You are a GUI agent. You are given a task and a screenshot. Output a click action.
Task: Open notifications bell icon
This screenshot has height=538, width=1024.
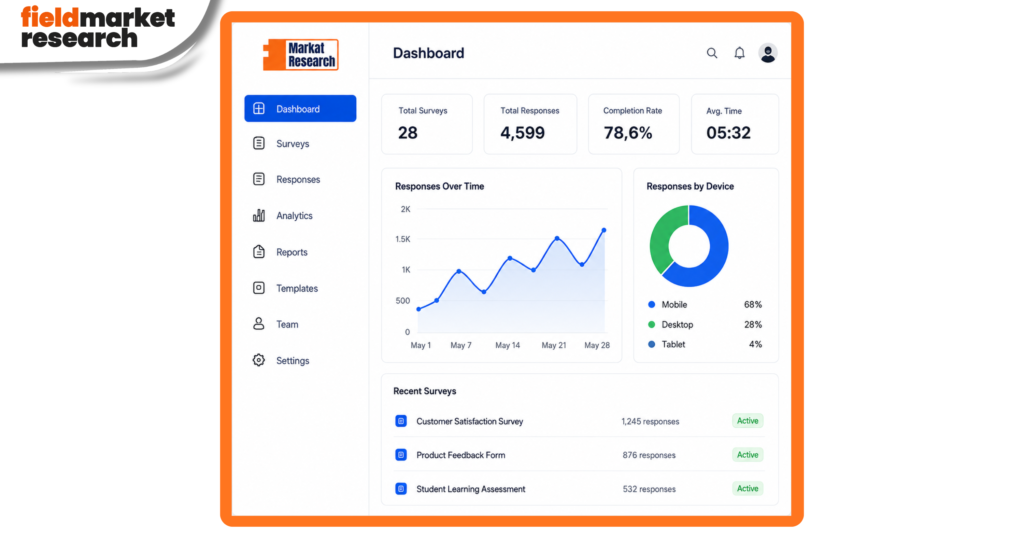click(739, 54)
